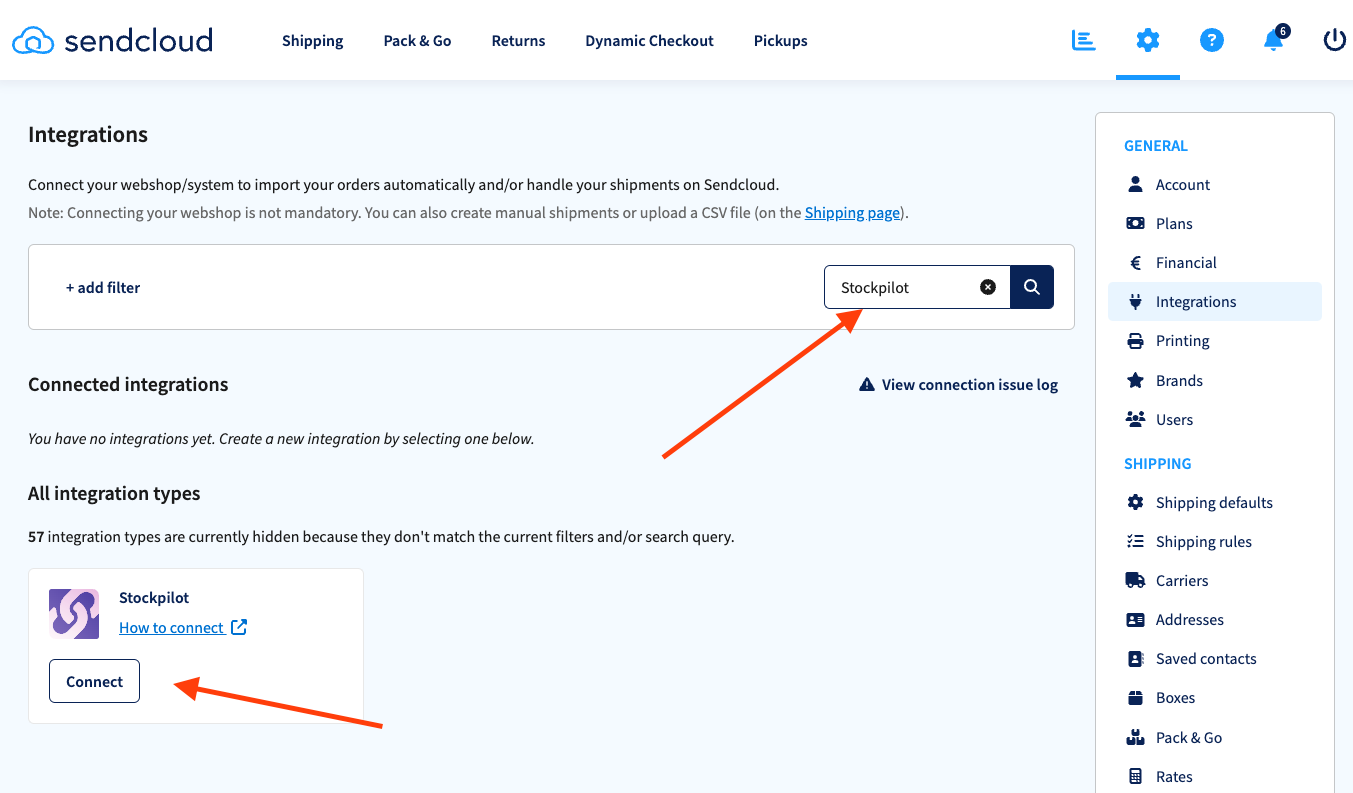Image resolution: width=1353 pixels, height=793 pixels.
Task: Open the Pickups top menu
Action: pos(780,41)
